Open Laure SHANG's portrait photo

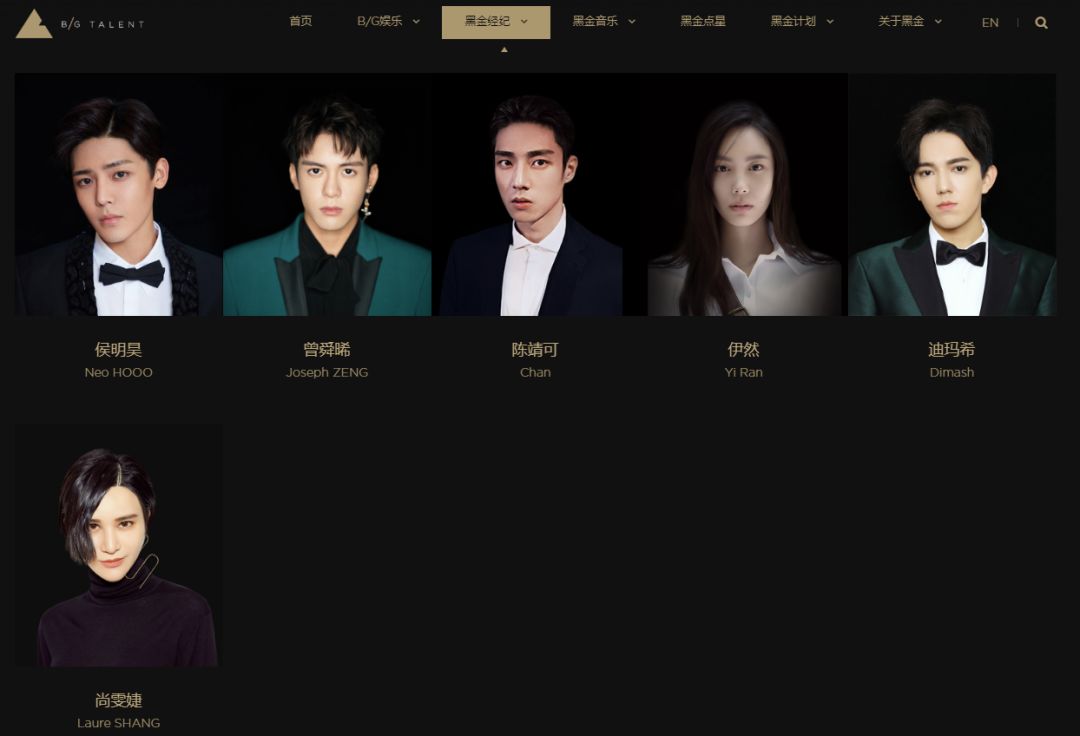click(118, 545)
